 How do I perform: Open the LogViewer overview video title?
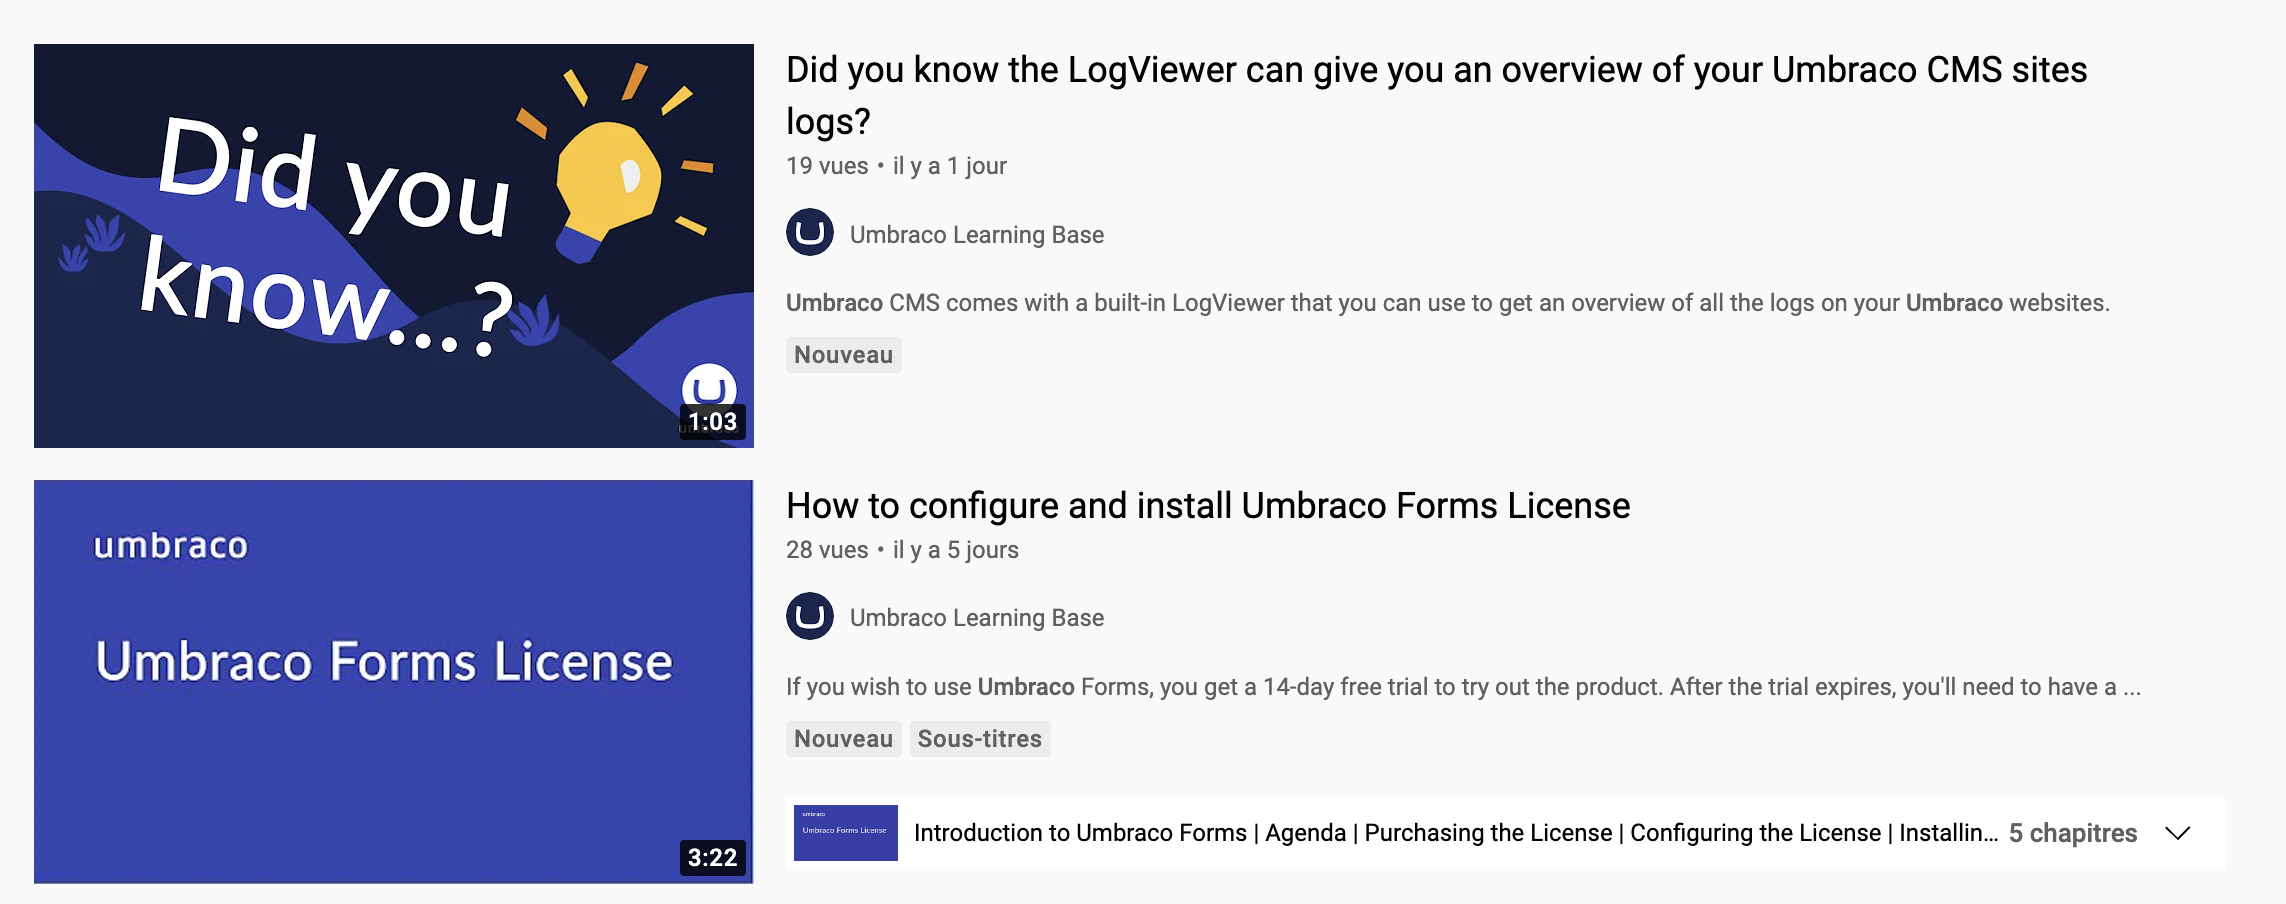click(1436, 95)
